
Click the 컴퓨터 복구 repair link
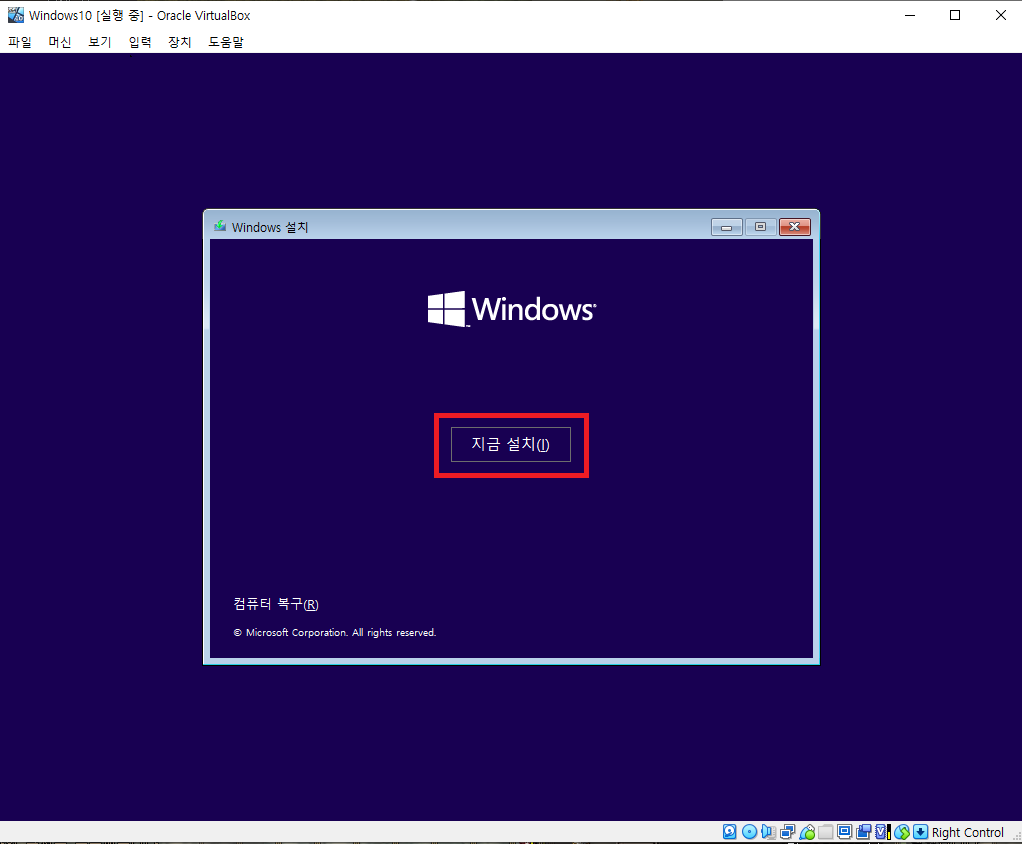coord(276,604)
